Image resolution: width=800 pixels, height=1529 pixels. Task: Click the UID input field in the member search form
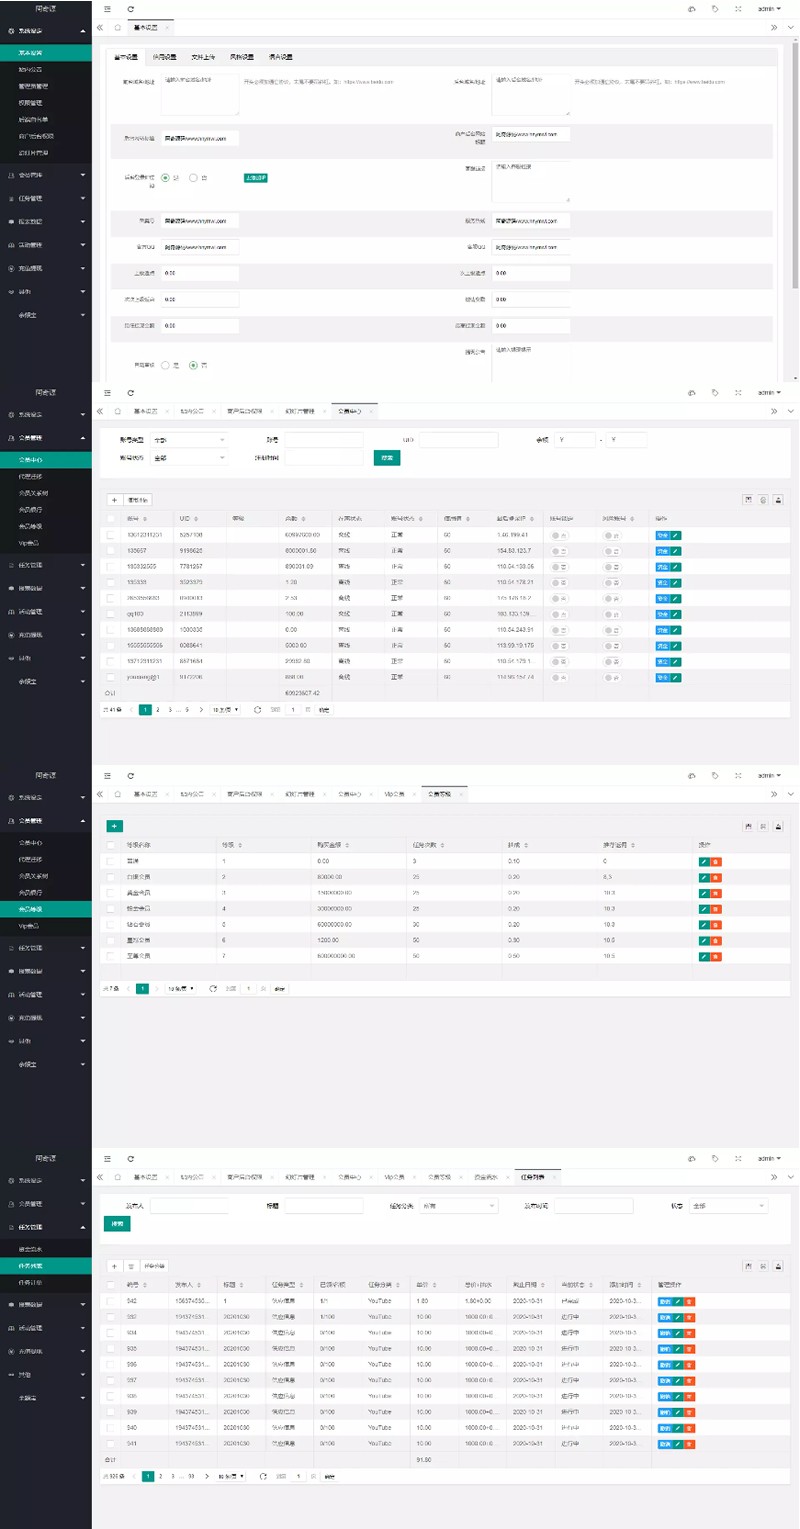coord(458,440)
